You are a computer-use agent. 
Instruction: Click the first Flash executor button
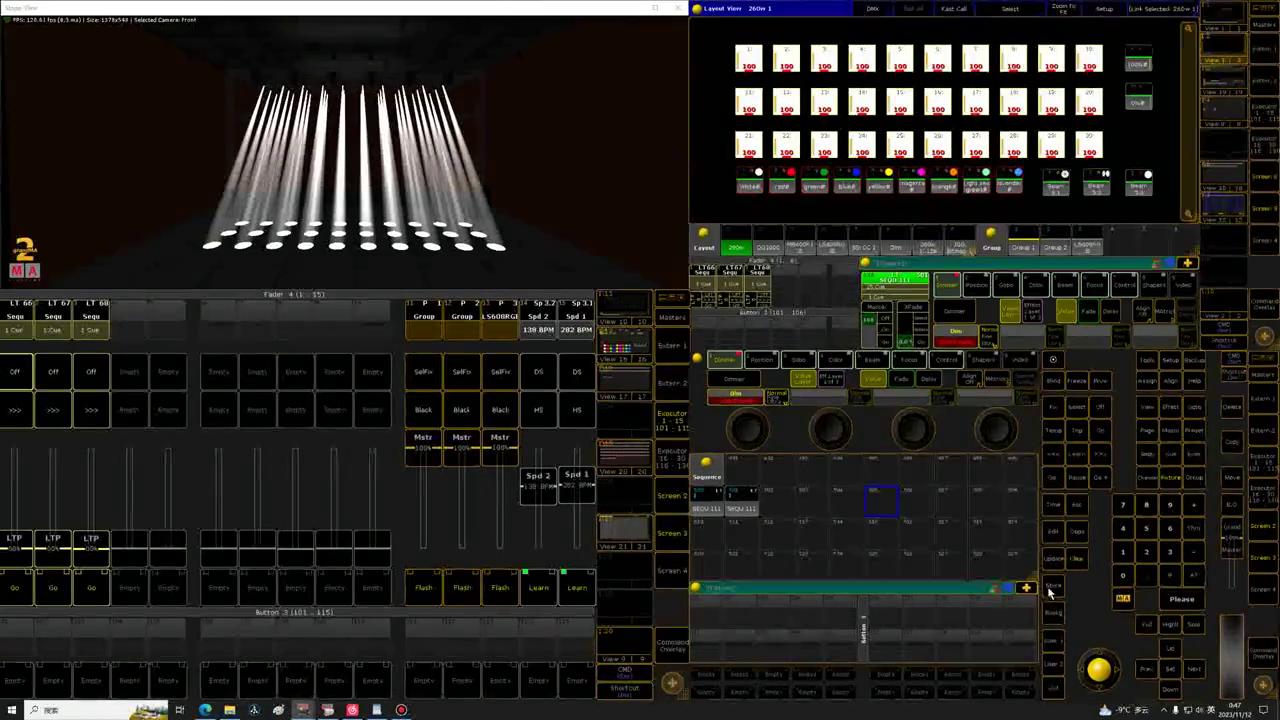tap(424, 588)
